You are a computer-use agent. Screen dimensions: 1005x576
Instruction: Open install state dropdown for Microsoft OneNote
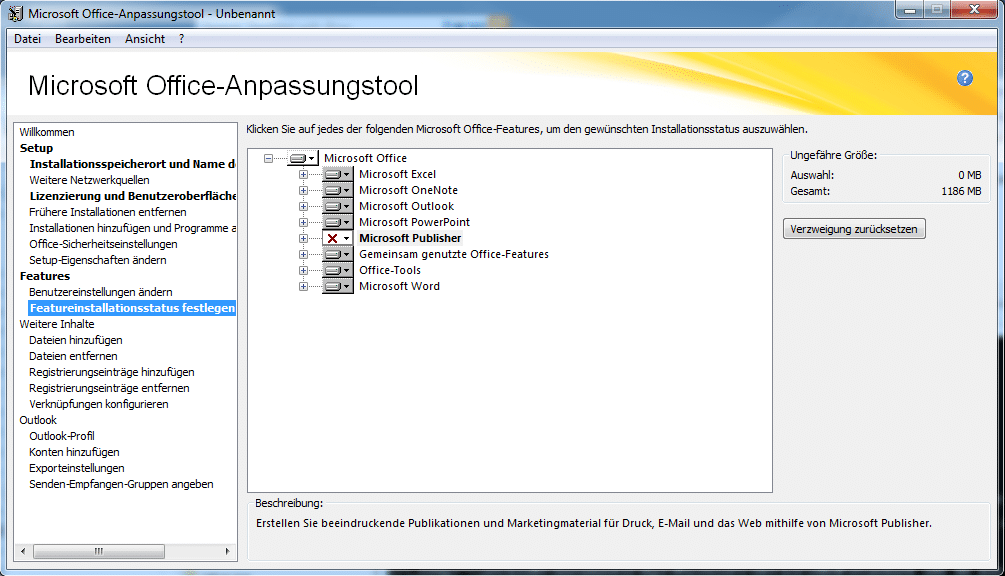338,190
